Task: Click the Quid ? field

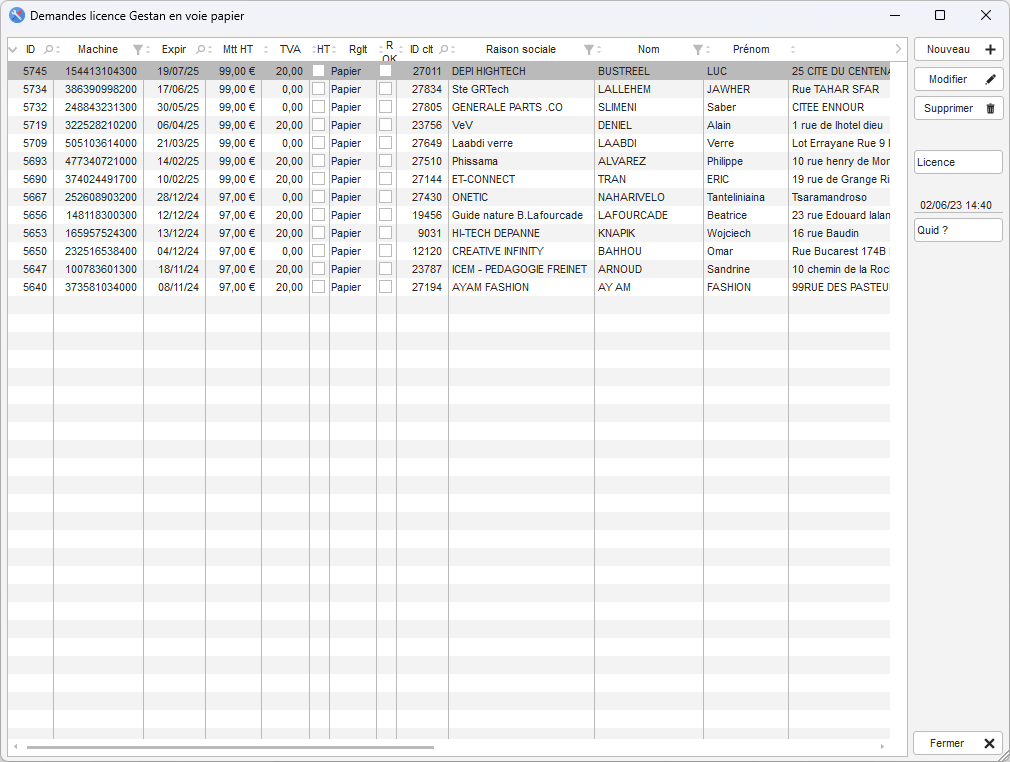Action: click(958, 230)
